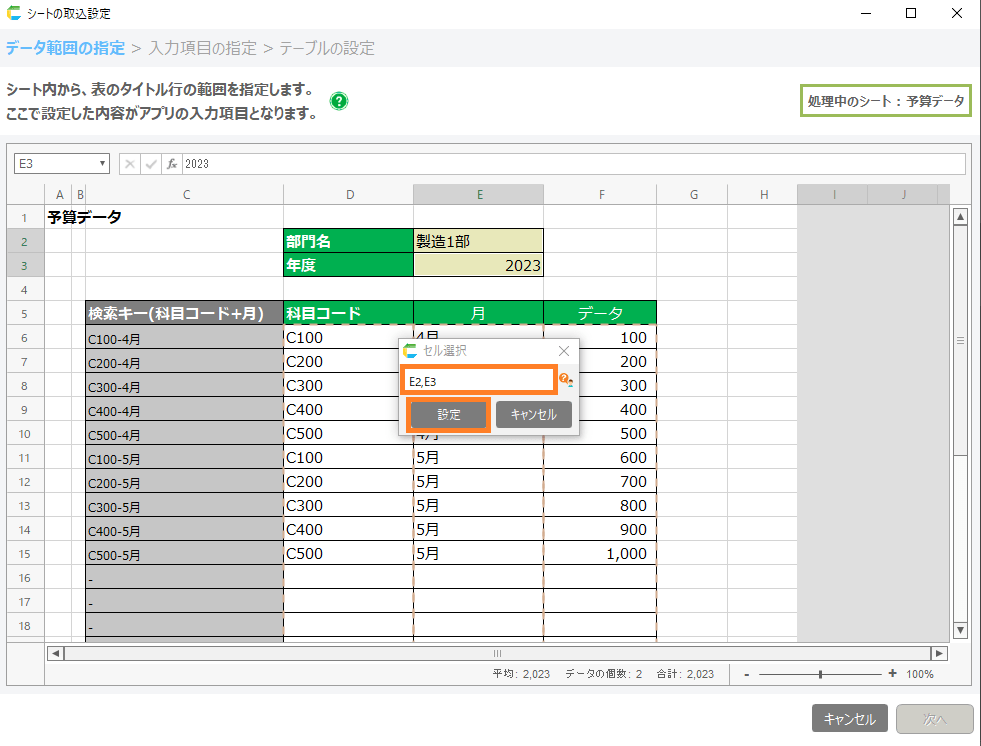
Task: Click the cell range input showing E2,E3
Action: (x=478, y=381)
